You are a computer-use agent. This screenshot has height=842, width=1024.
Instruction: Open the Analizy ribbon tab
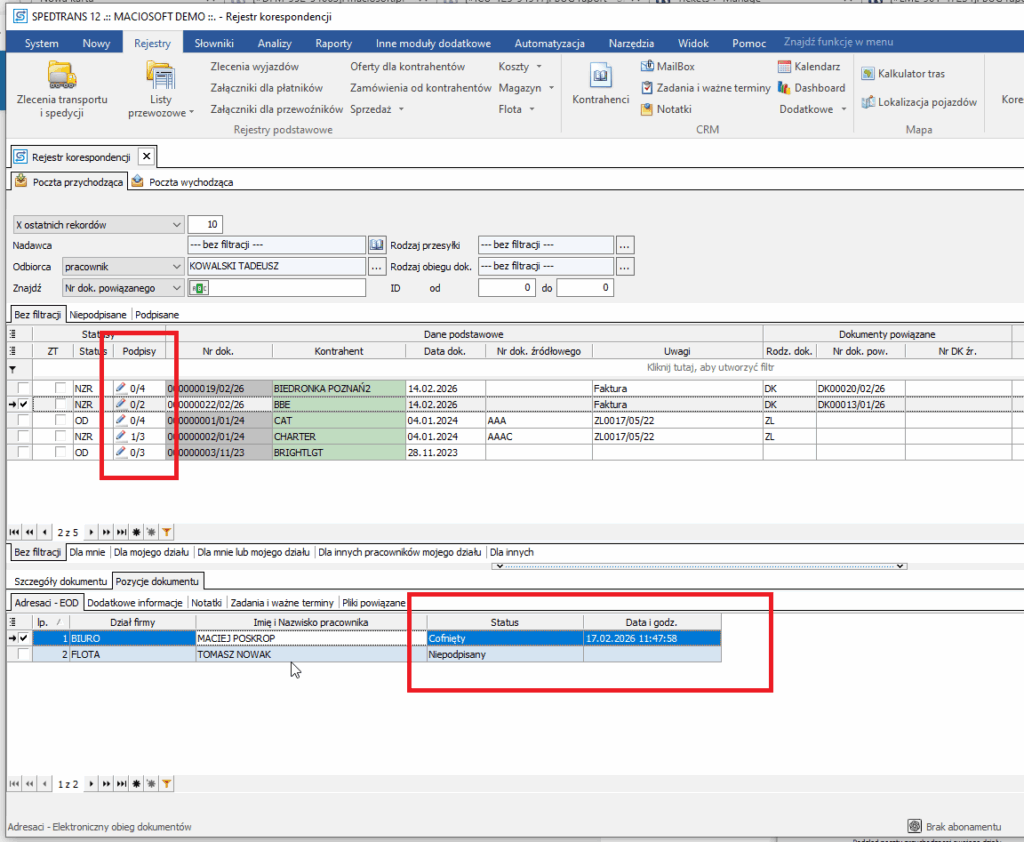(x=274, y=43)
